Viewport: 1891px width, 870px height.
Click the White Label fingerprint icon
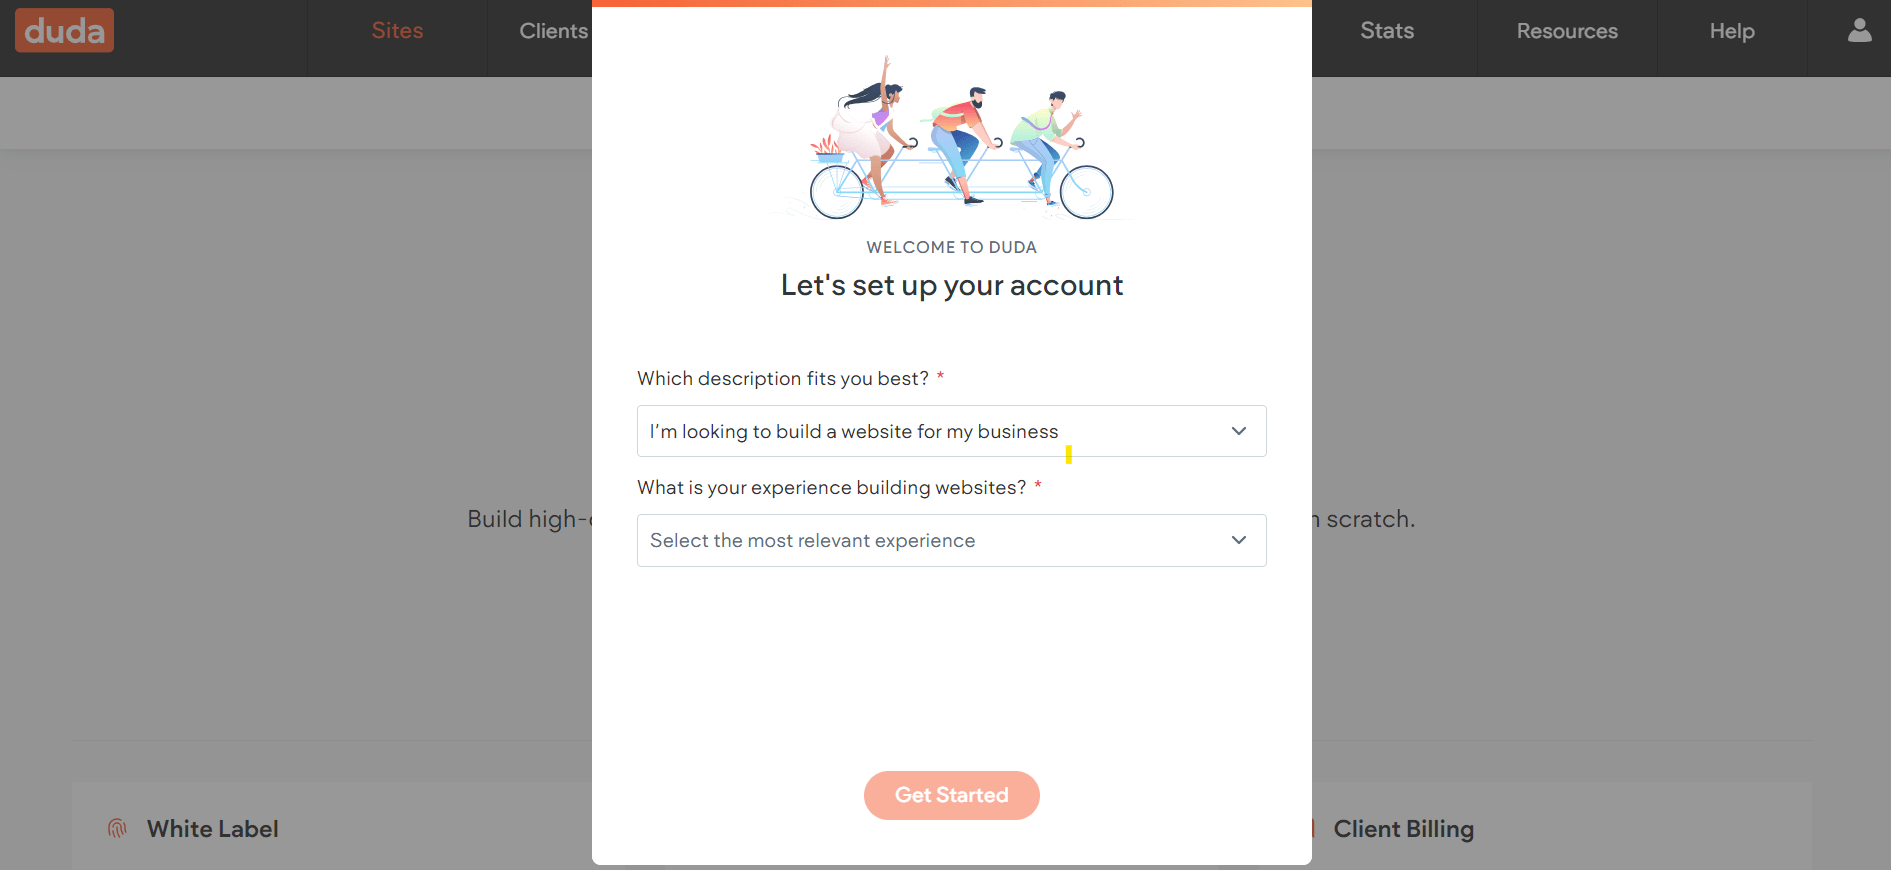(117, 828)
